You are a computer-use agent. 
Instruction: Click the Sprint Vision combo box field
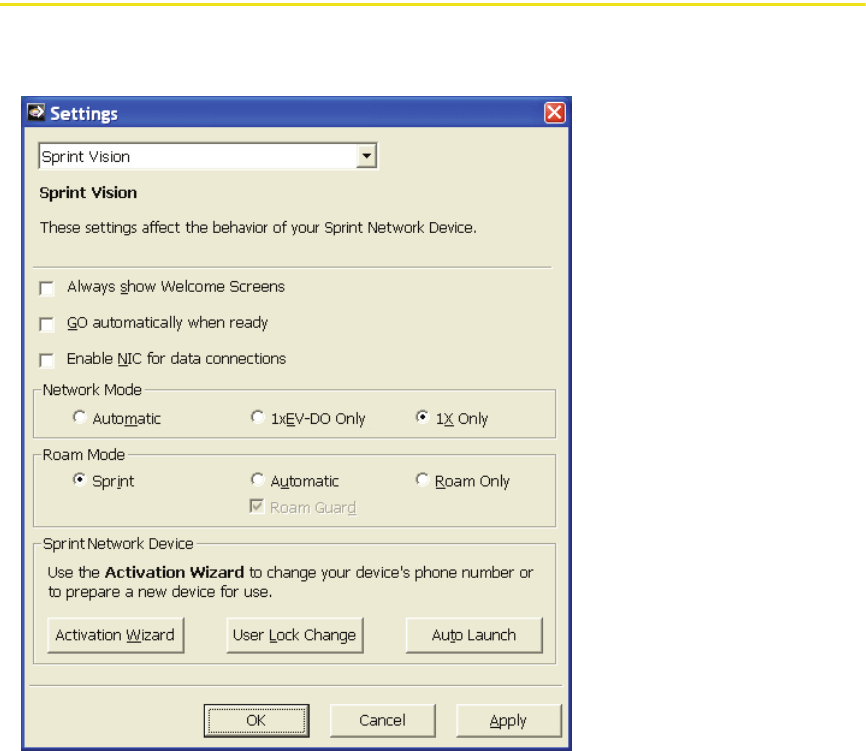point(208,156)
